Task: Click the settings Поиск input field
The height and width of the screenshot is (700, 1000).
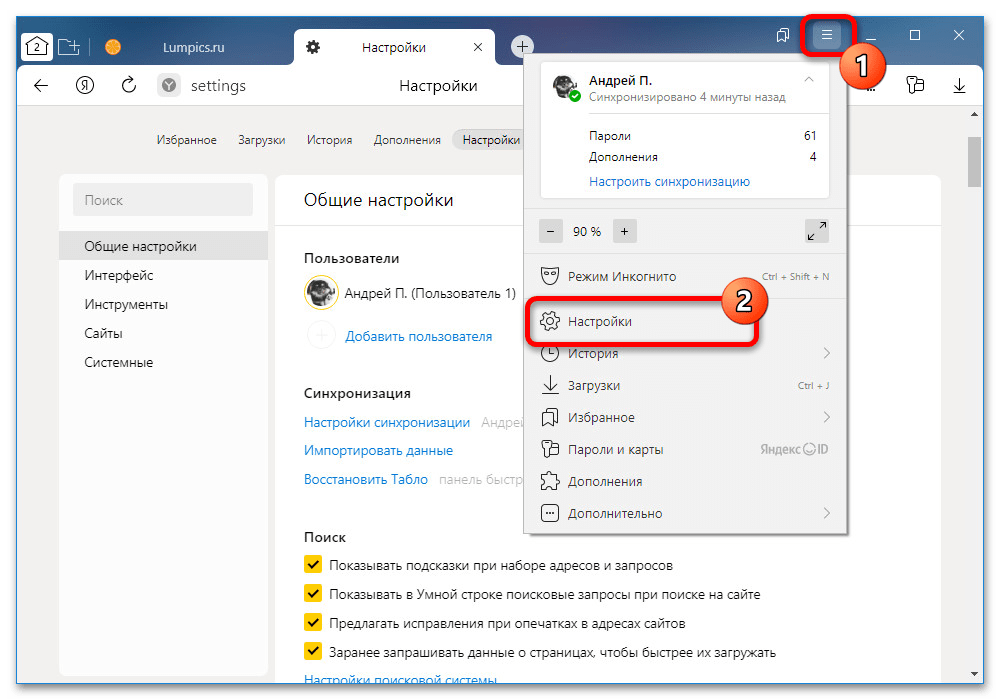Action: [x=163, y=200]
